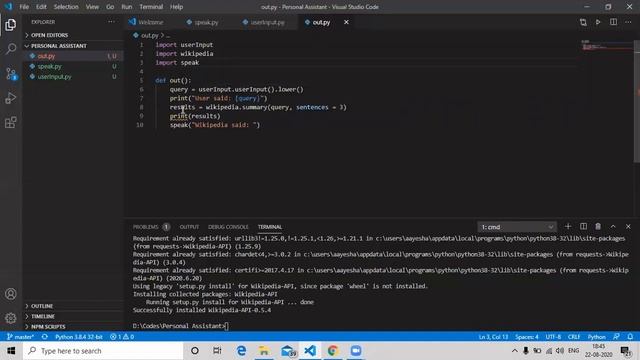Select Python 3.8.4 32-bit interpreter
The width and height of the screenshot is (640, 360).
click(79, 337)
